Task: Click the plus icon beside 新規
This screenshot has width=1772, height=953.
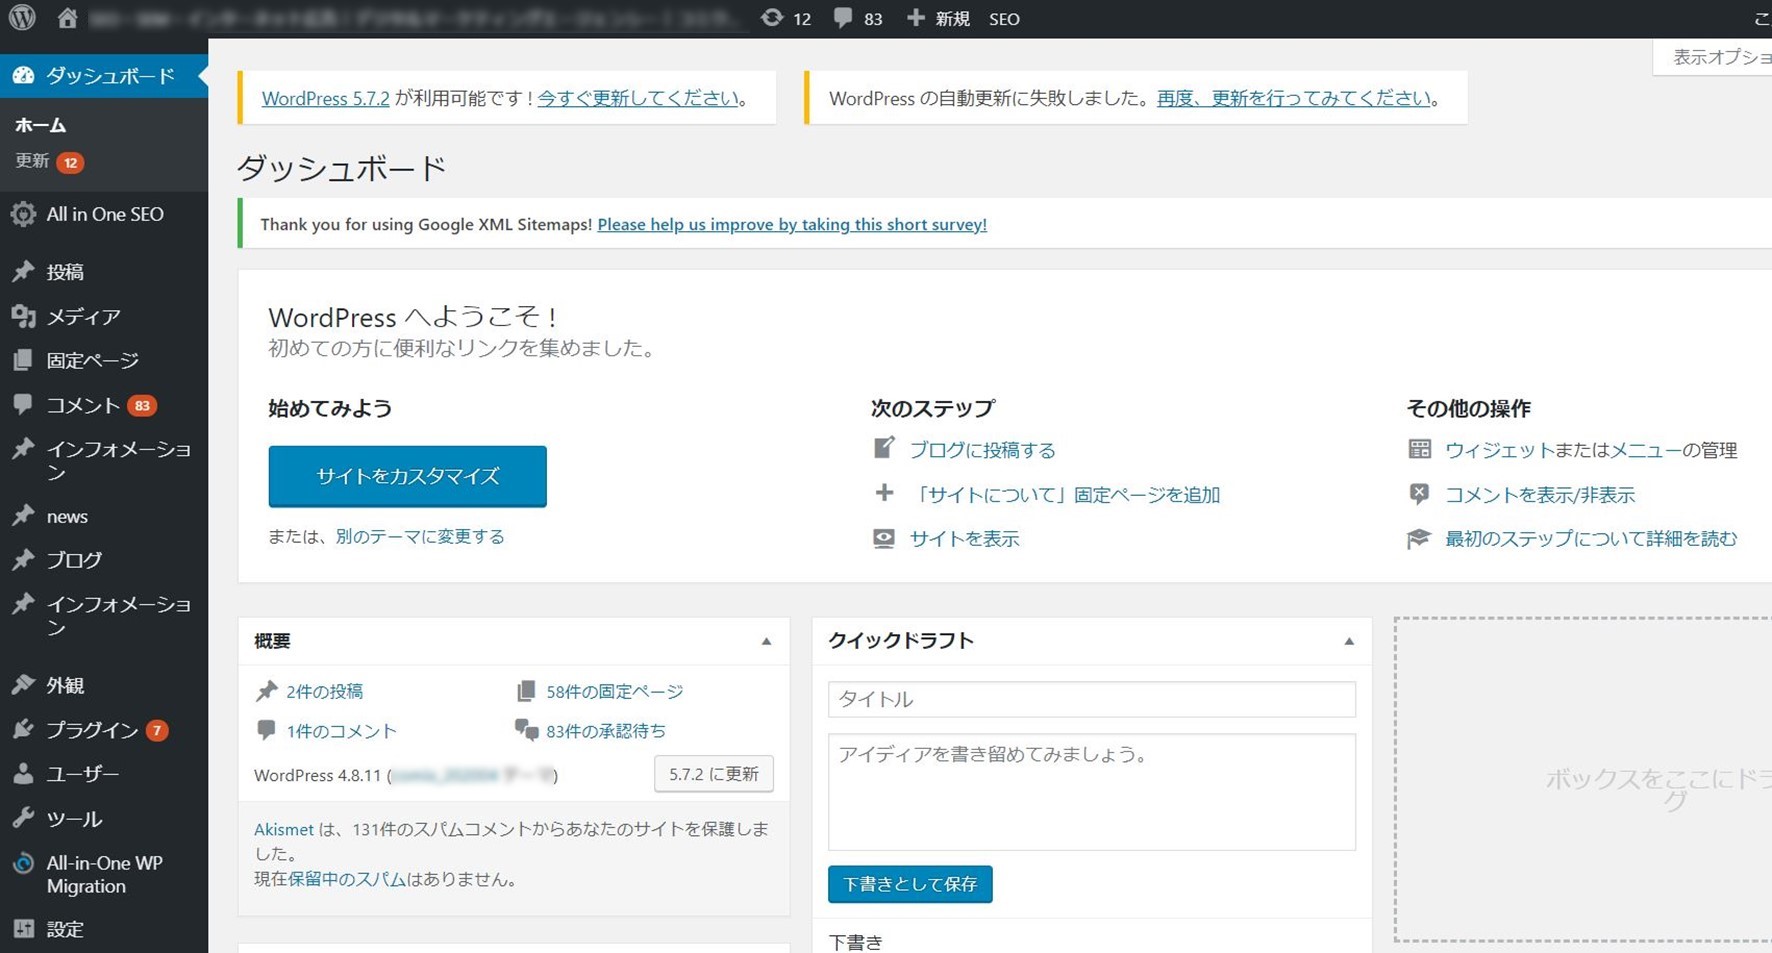Action: click(x=915, y=18)
